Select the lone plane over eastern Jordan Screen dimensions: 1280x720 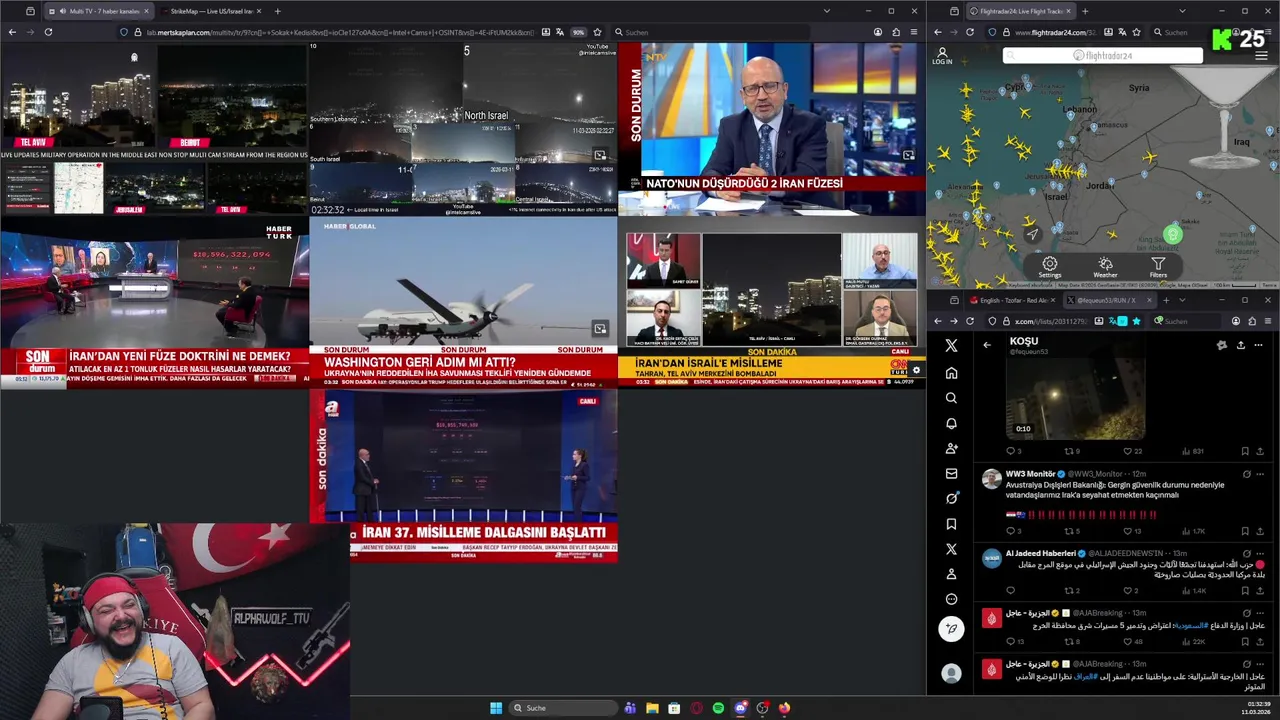pyautogui.click(x=1150, y=157)
